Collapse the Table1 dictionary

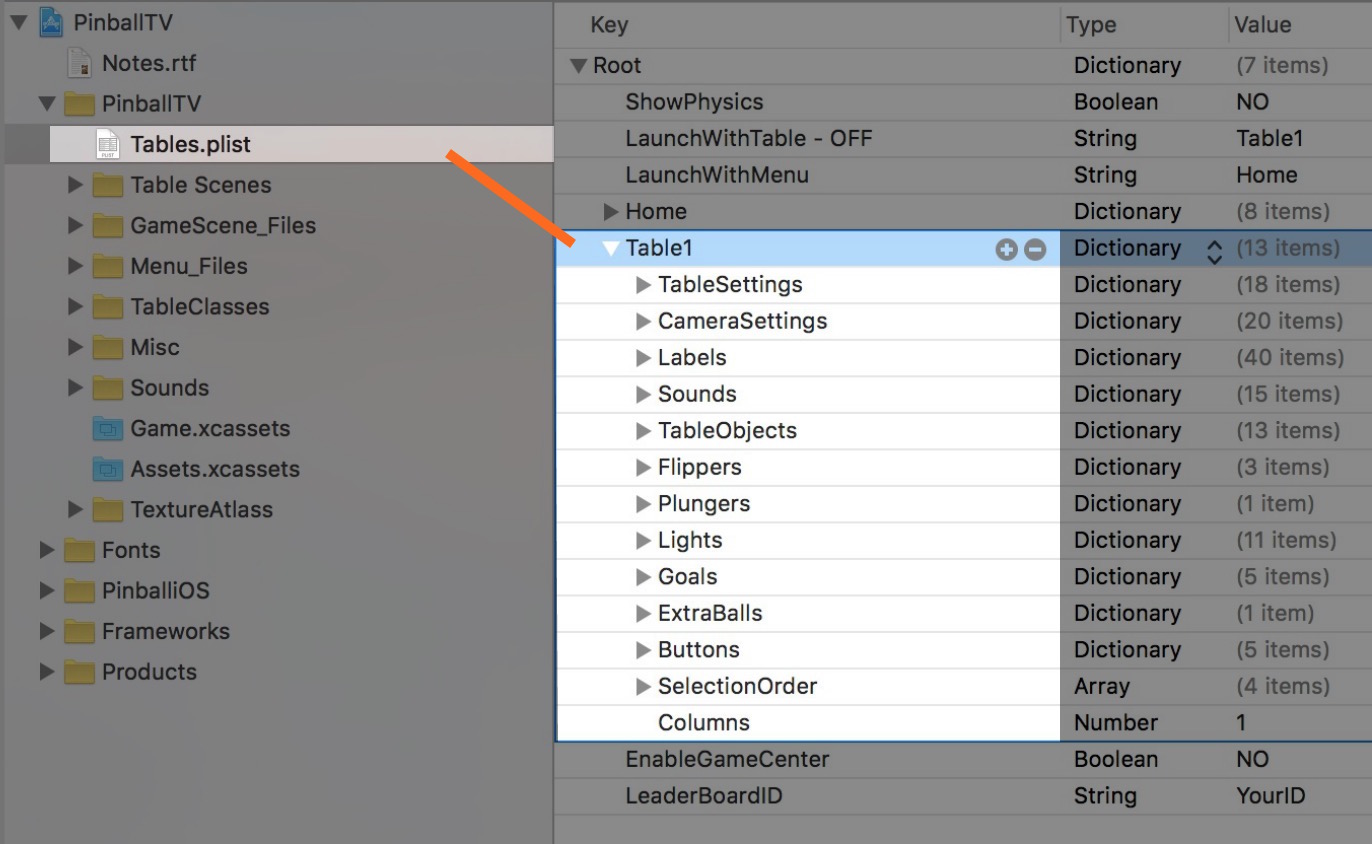click(611, 249)
